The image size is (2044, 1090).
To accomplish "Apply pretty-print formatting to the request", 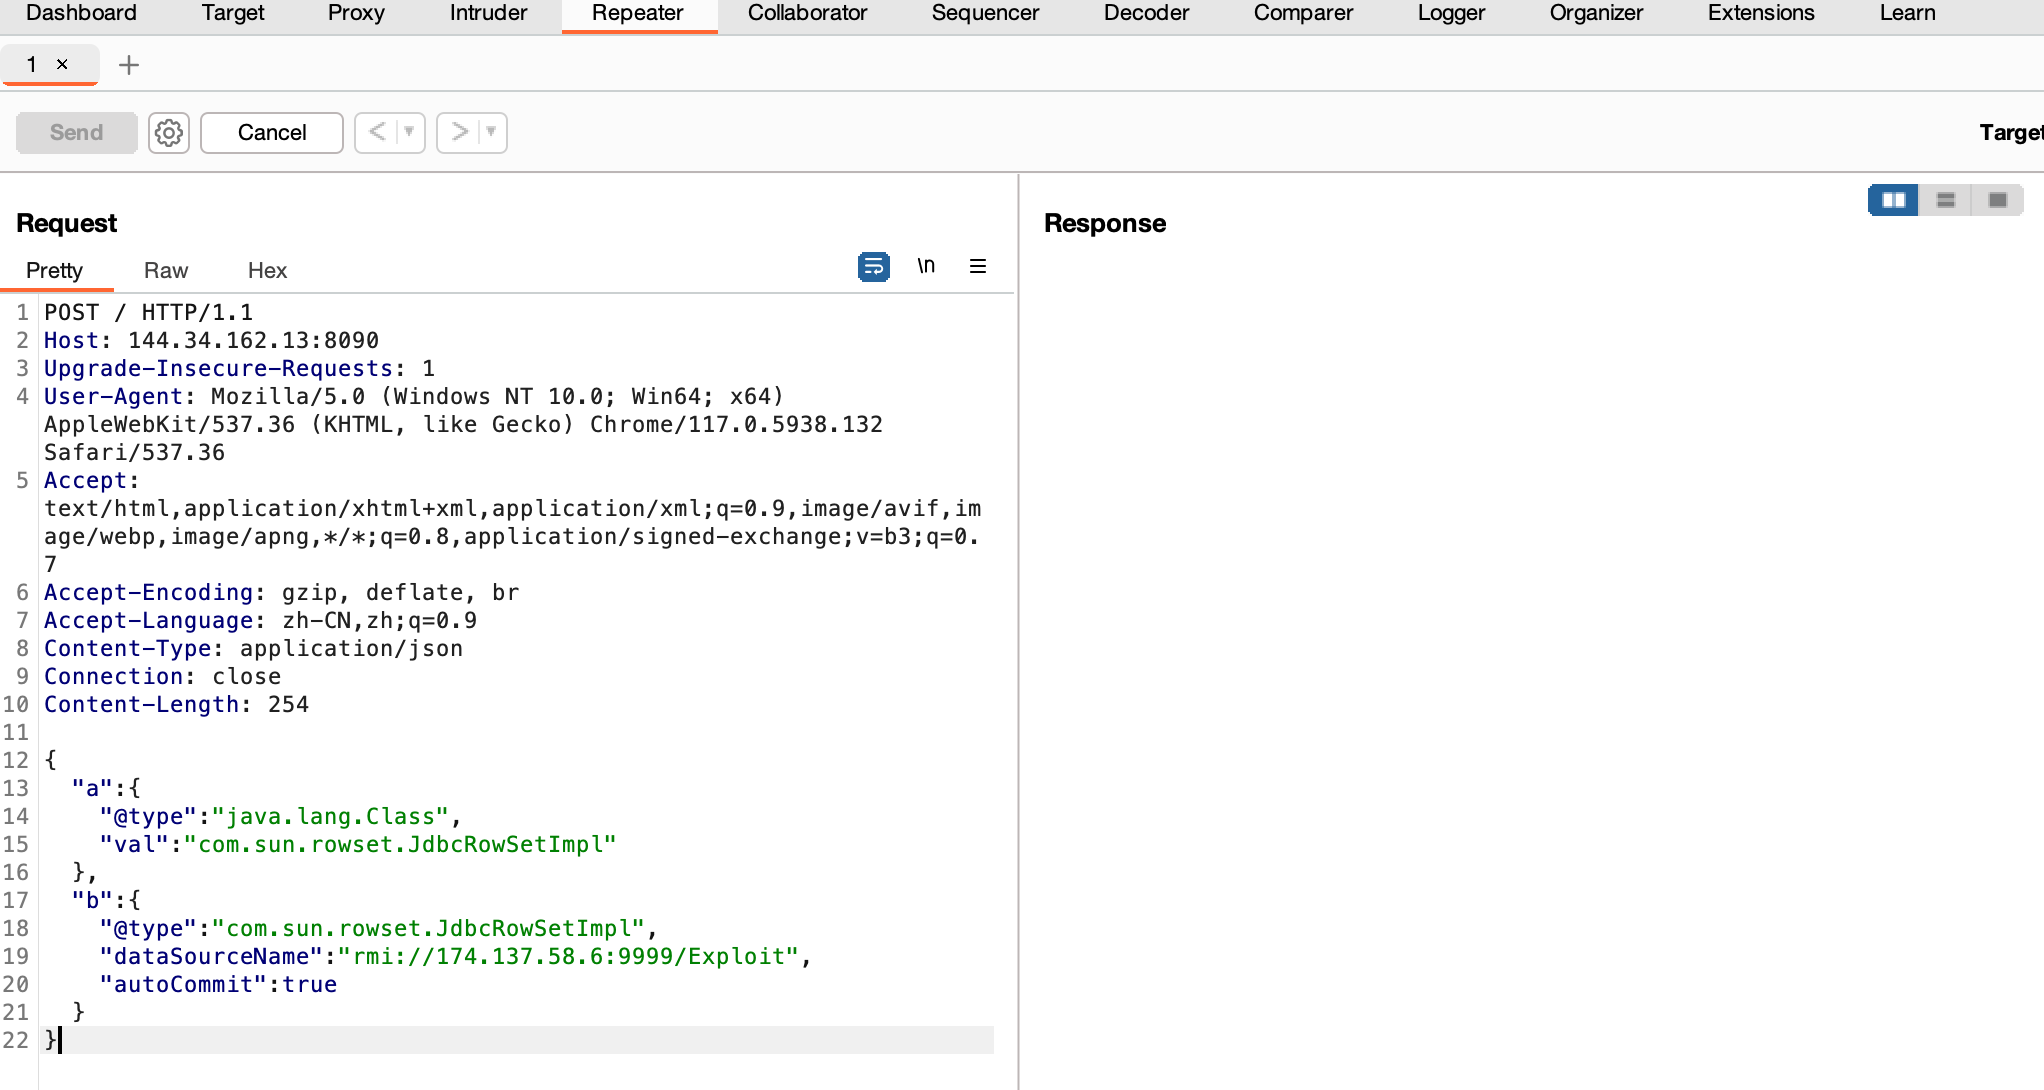I will click(872, 267).
